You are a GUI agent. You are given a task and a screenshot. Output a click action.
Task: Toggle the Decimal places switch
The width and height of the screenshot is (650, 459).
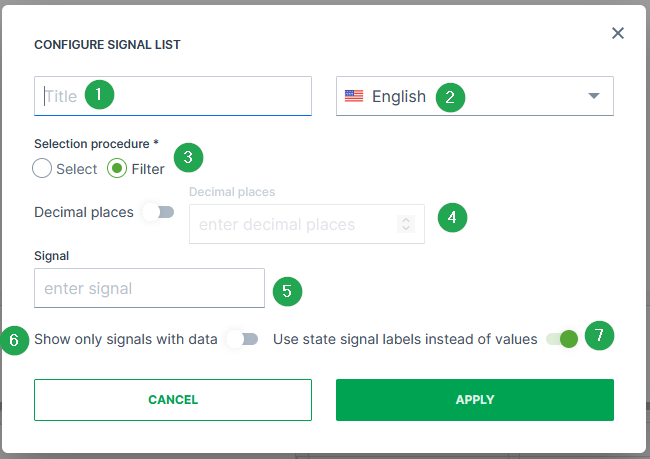[159, 212]
